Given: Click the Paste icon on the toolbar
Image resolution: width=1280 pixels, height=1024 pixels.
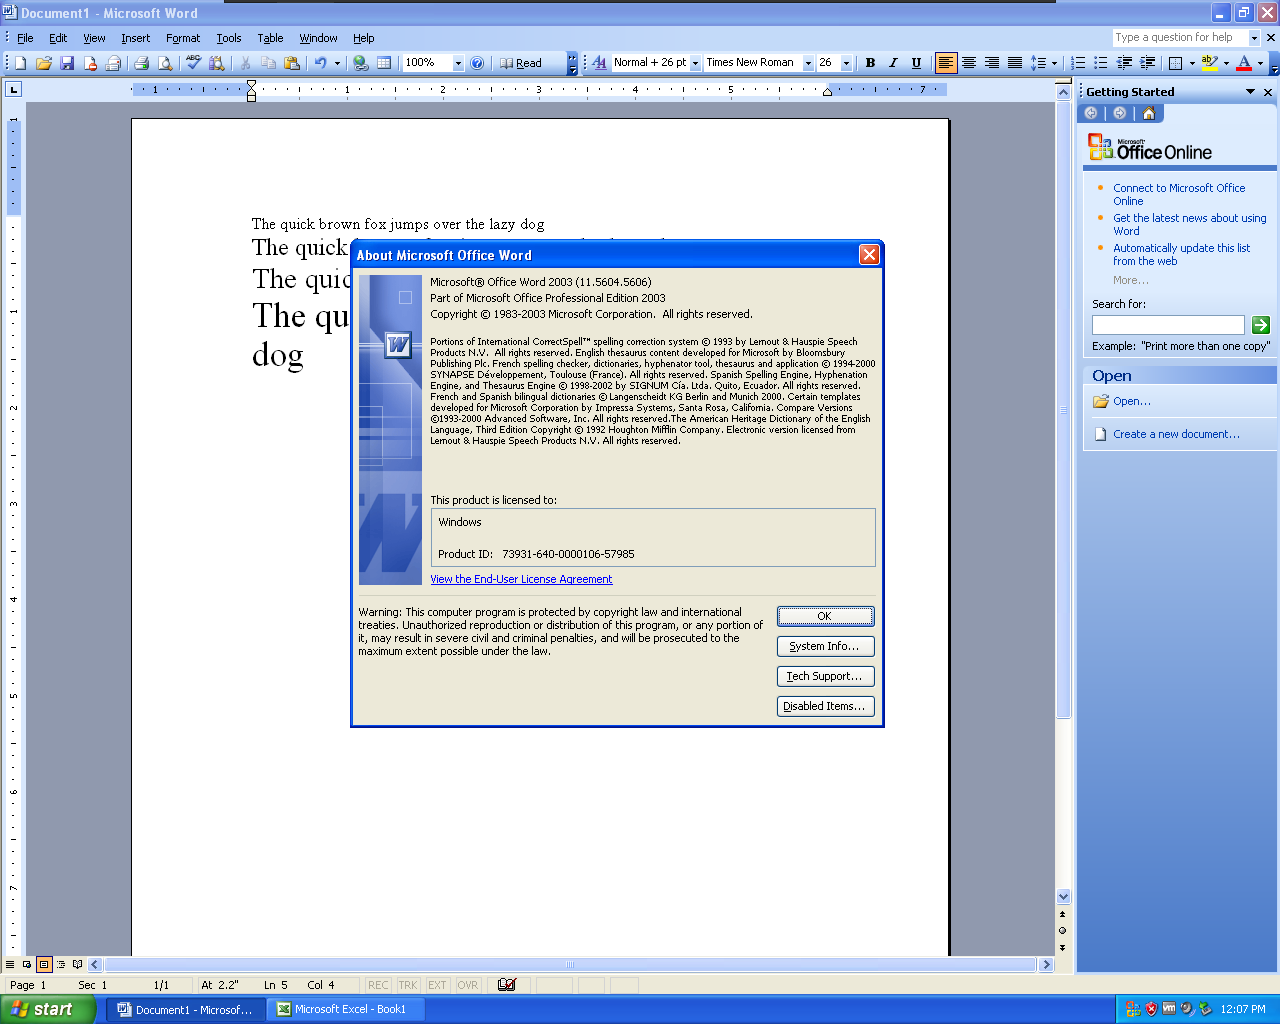Looking at the screenshot, I should (293, 62).
